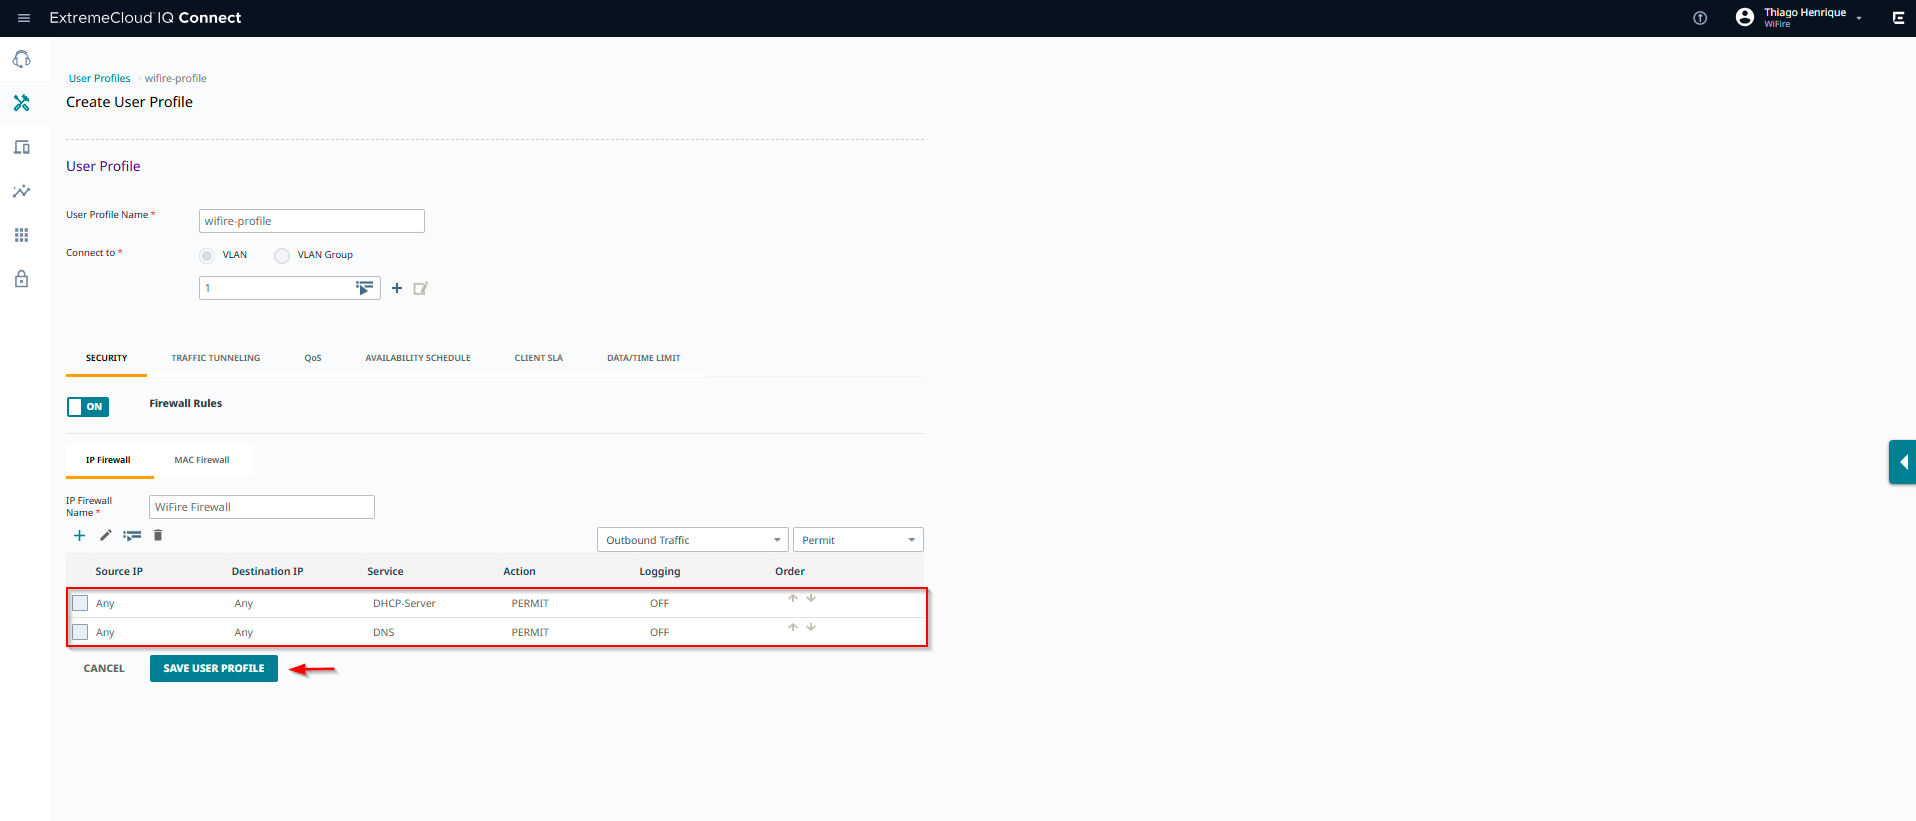Open the Outbound Traffic dropdown

(x=693, y=540)
